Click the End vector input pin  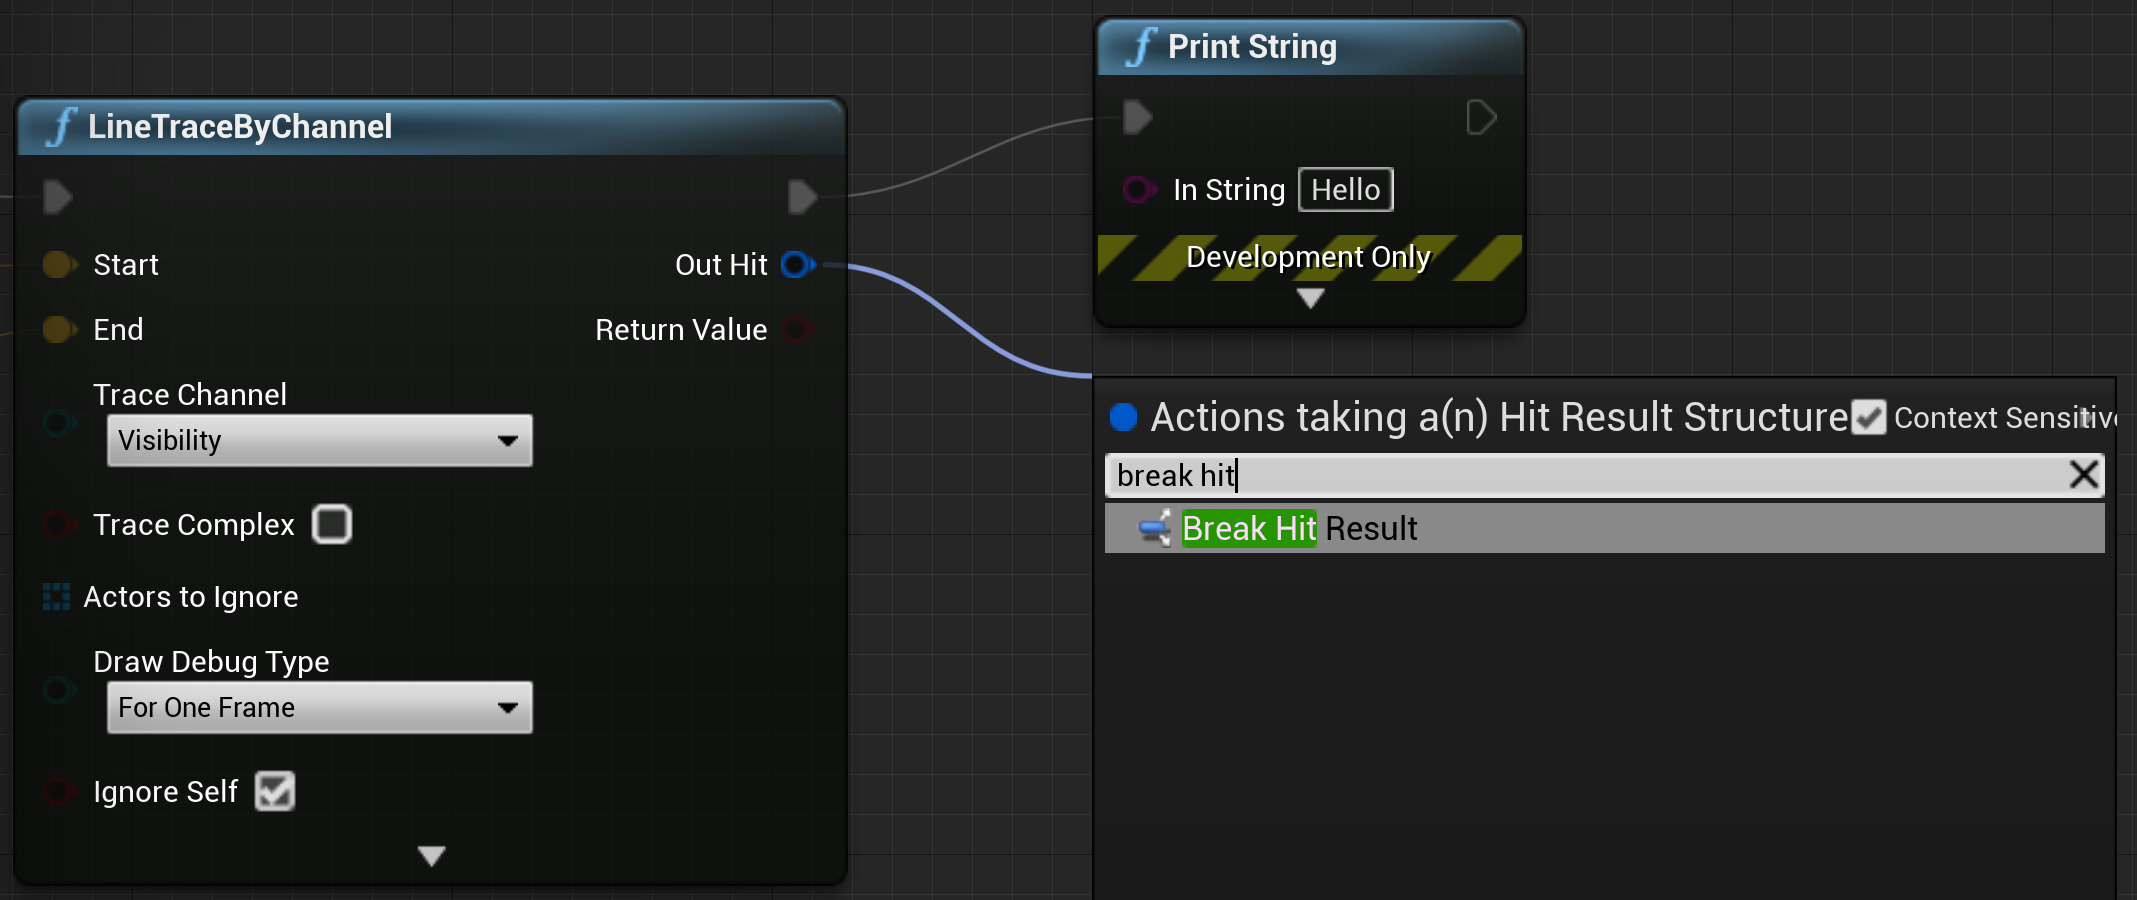click(59, 329)
